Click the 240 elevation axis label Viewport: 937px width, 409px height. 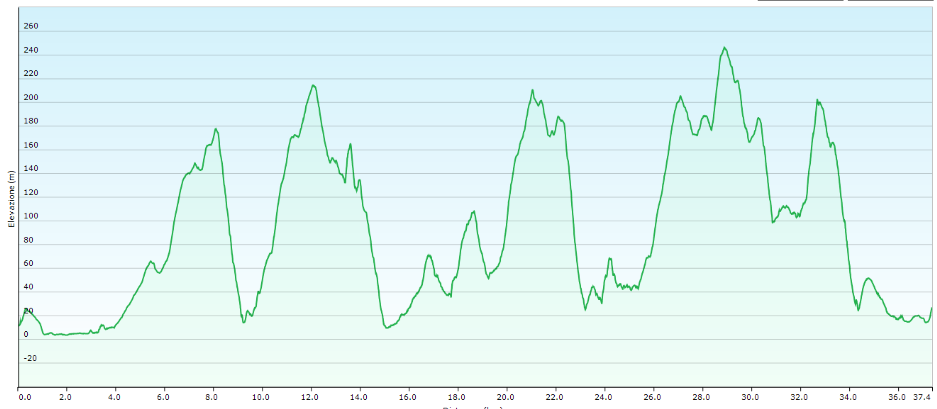coord(30,50)
